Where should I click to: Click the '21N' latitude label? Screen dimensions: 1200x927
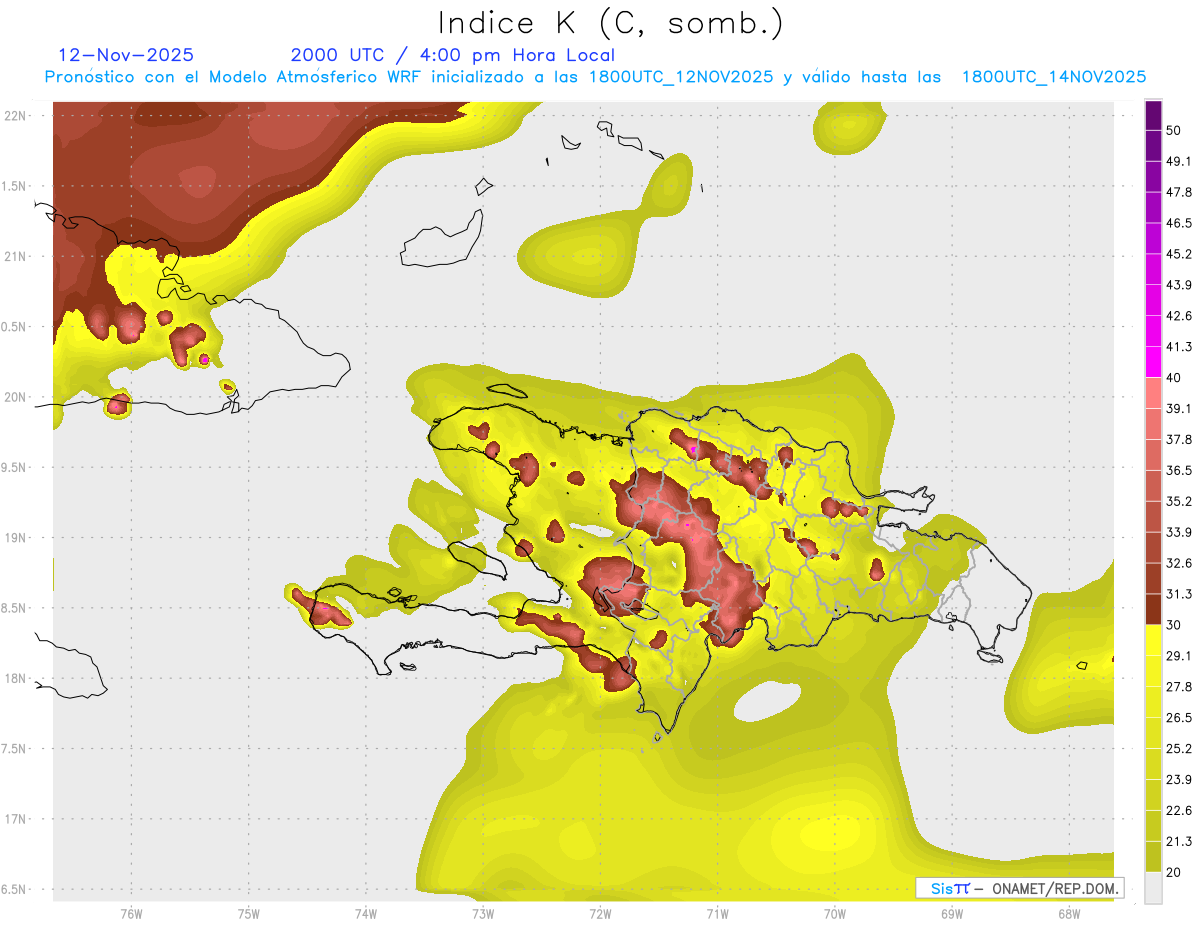(x=15, y=256)
